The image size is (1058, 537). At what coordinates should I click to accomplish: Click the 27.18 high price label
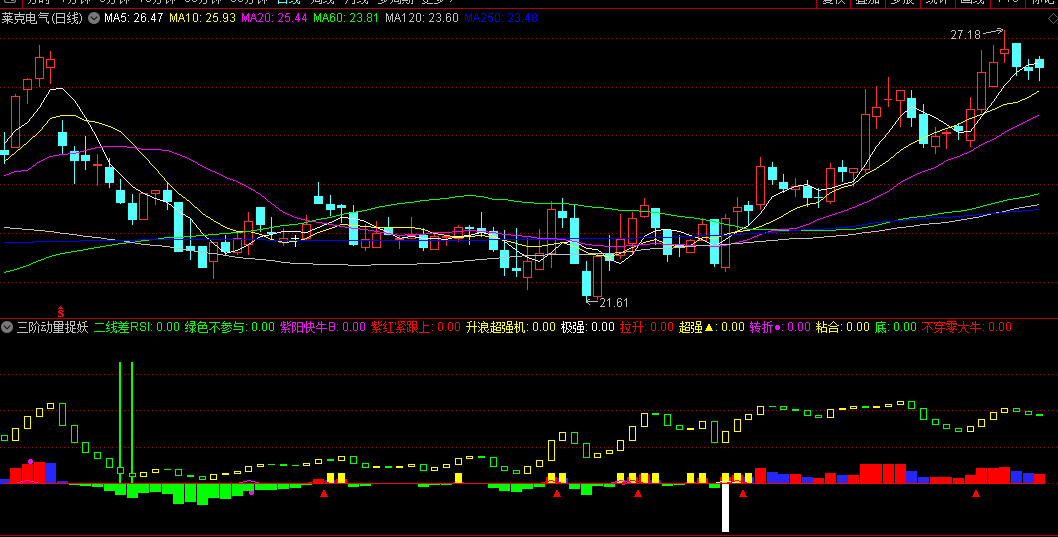tap(966, 35)
